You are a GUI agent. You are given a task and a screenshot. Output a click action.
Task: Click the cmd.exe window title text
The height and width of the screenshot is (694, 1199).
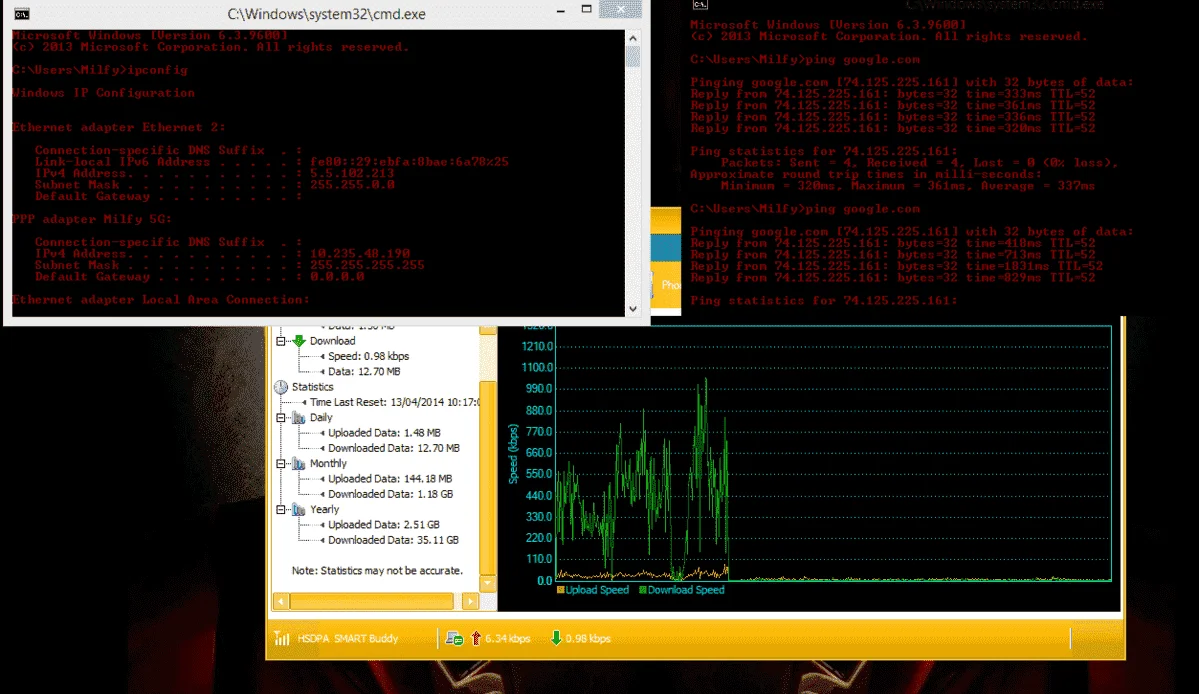[326, 14]
